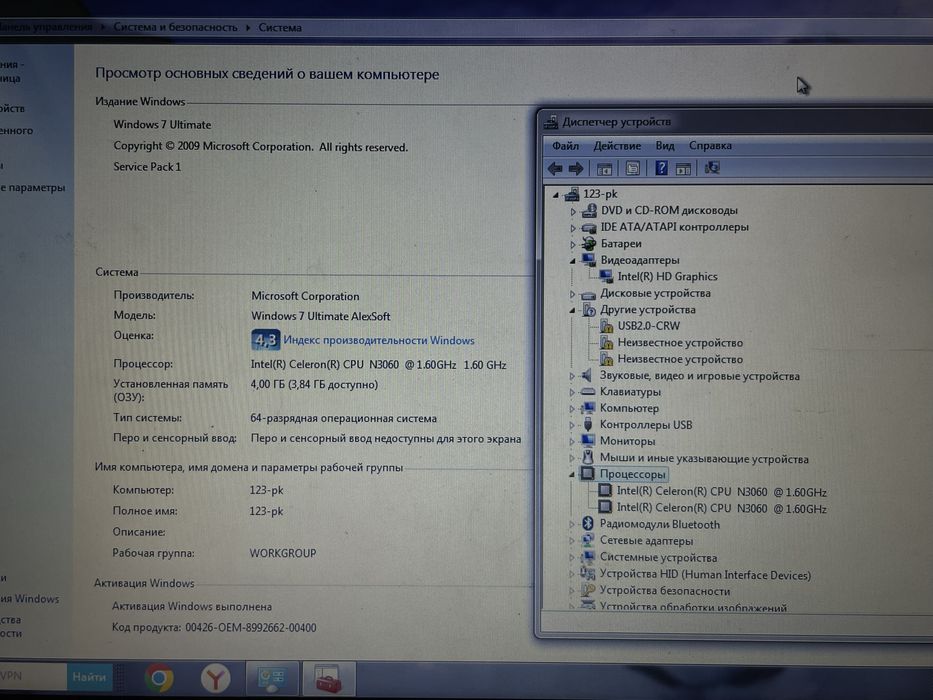Image resolution: width=933 pixels, height=700 pixels.
Task: Click the Help question mark toolbar icon
Action: tap(661, 168)
